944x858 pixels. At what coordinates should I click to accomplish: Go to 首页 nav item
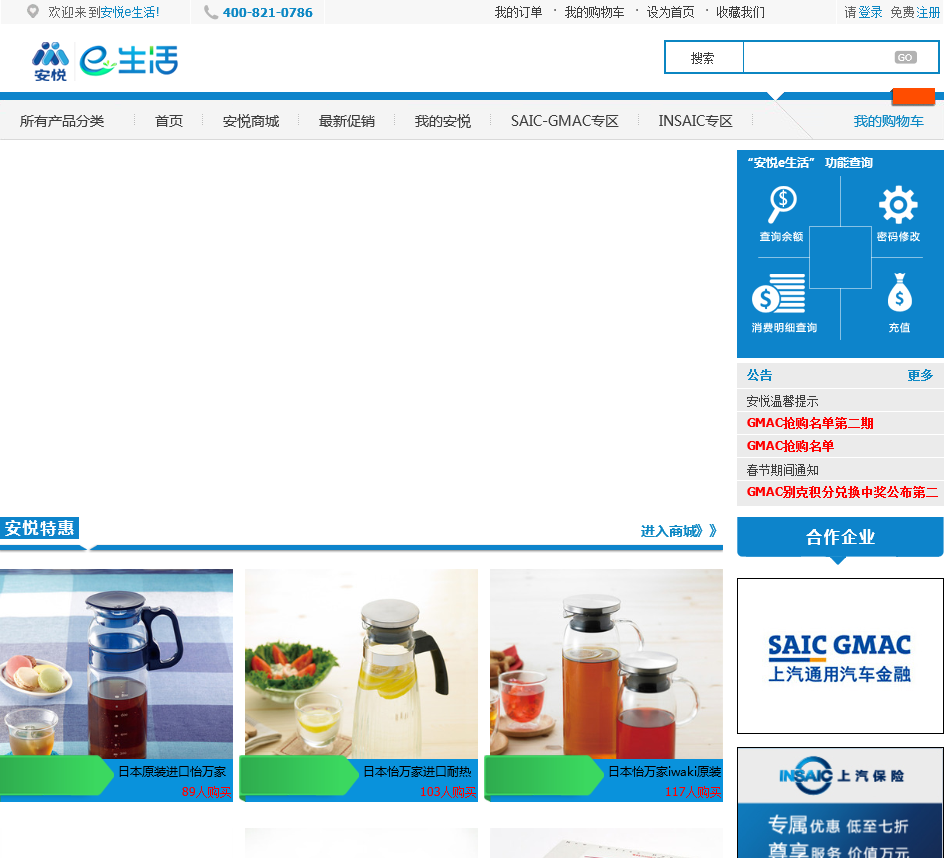point(169,121)
